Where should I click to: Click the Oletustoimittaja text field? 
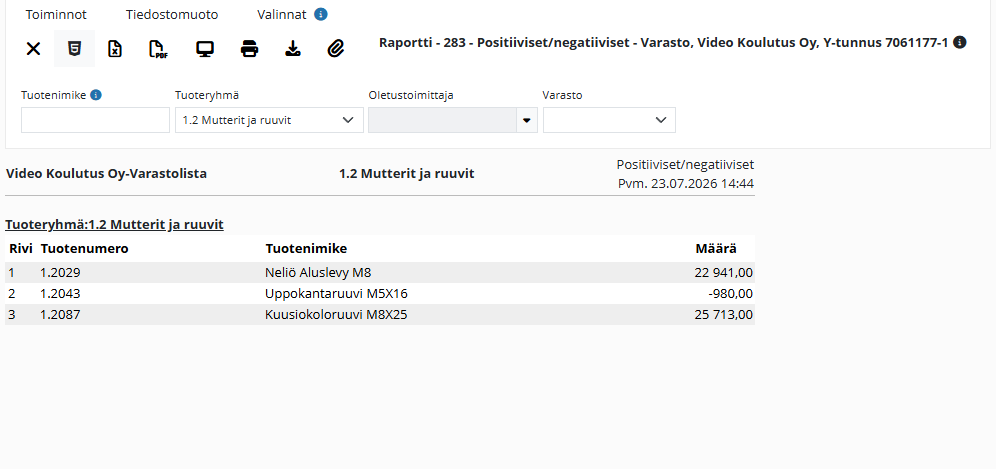pyautogui.click(x=442, y=120)
